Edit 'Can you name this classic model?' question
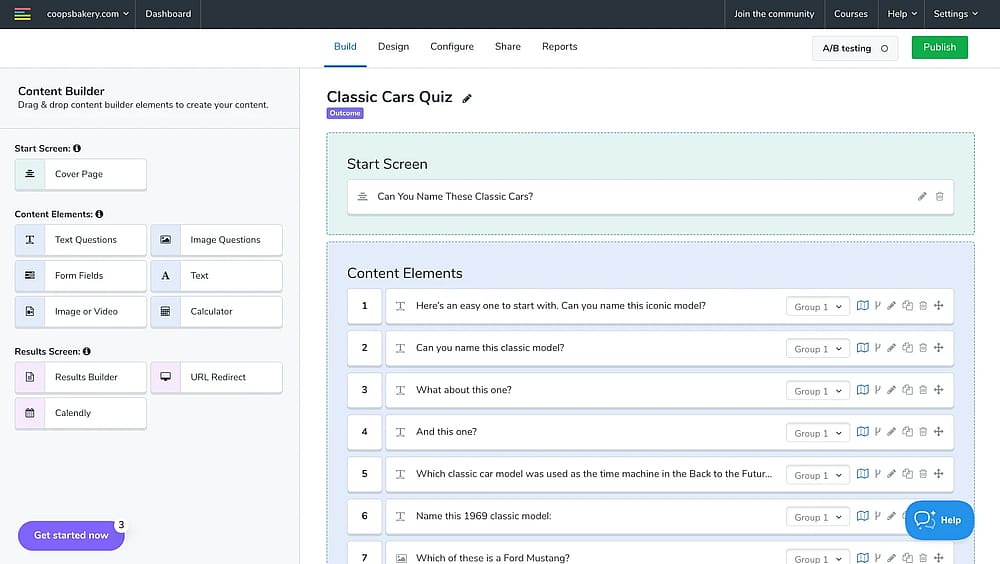 click(x=892, y=348)
